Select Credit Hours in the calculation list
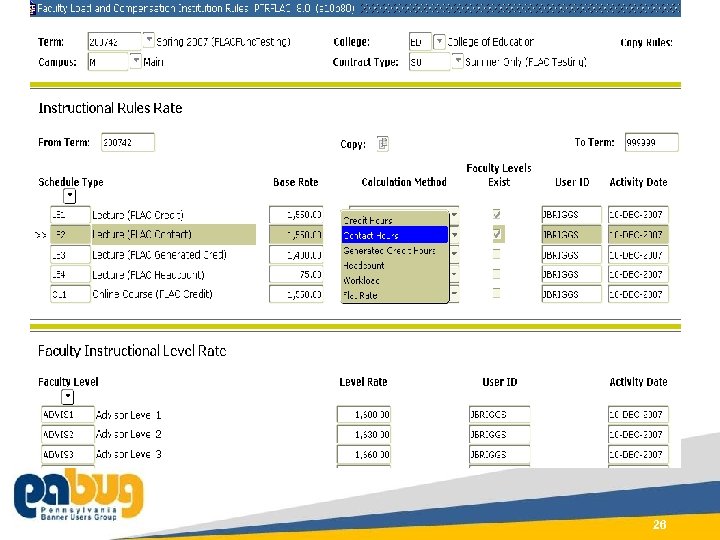The height and width of the screenshot is (540, 720). (395, 220)
